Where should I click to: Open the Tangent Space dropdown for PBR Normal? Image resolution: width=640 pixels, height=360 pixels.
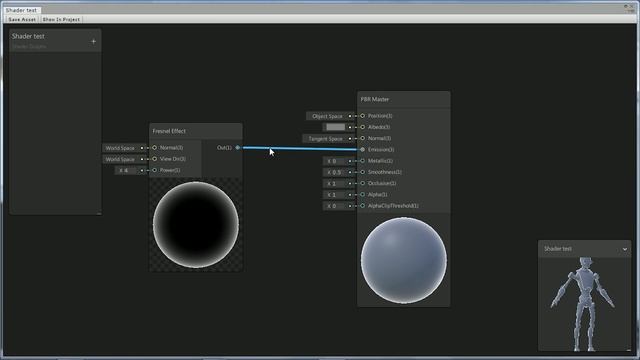pos(325,139)
